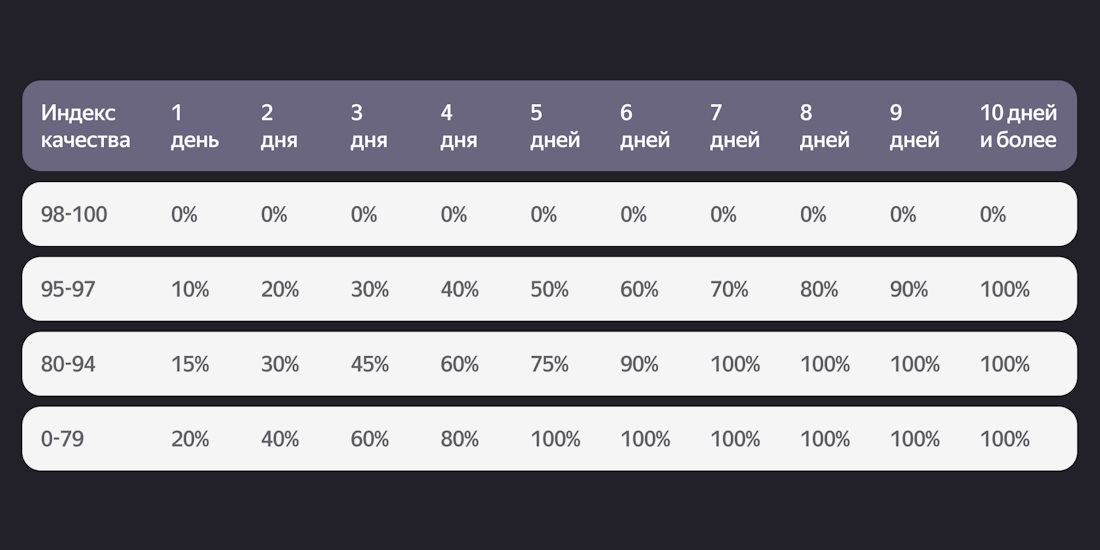Click the "0-79" row label
The image size is (1100, 550).
[x=63, y=439]
